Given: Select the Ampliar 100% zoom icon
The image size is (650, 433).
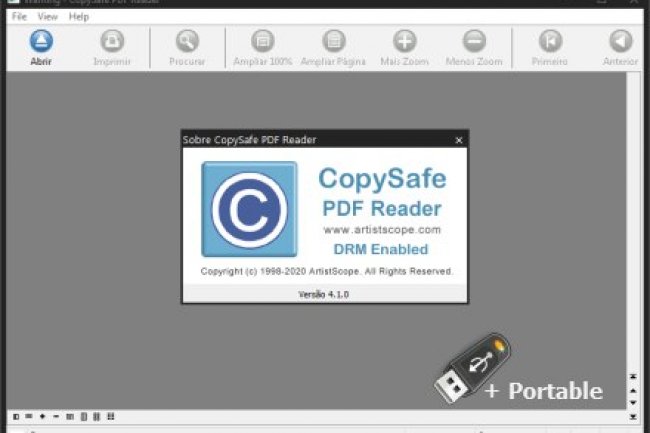Looking at the screenshot, I should coord(262,41).
